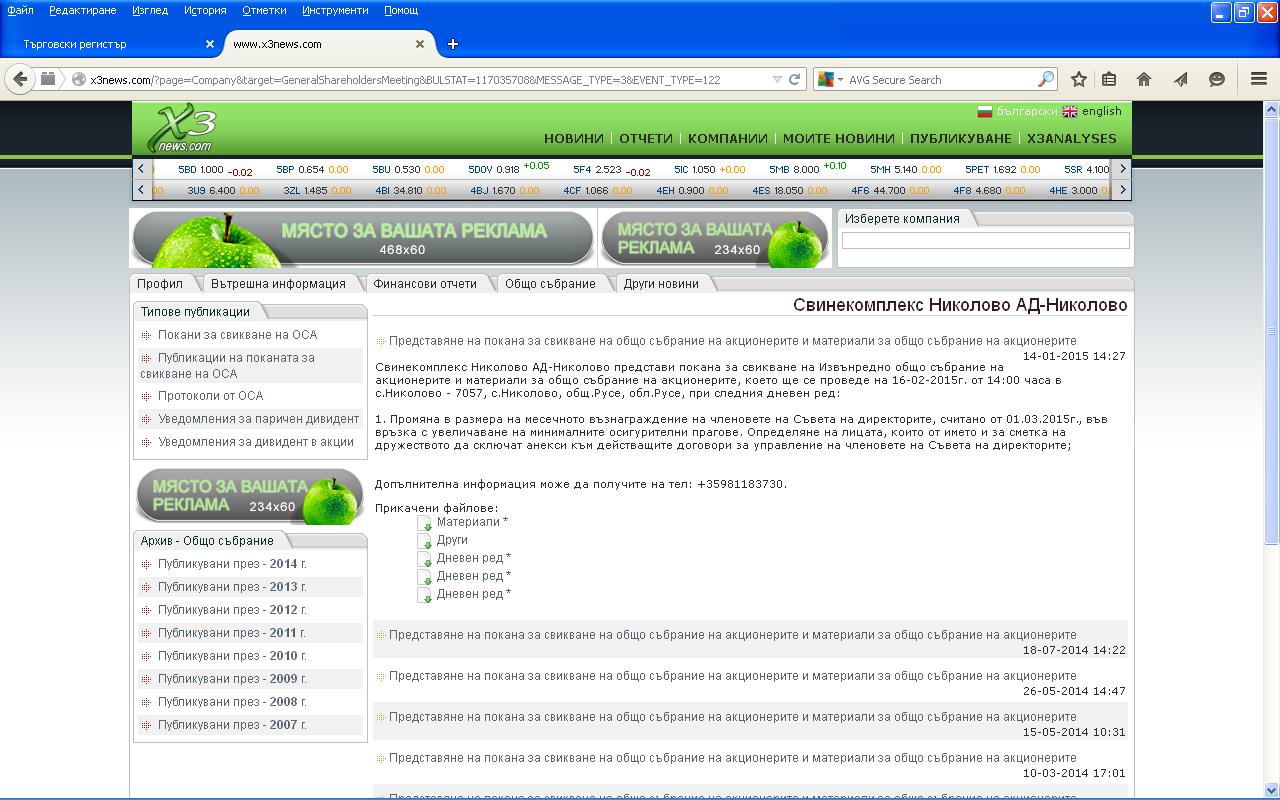The height and width of the screenshot is (800, 1280).
Task: Click the Изберете компания input field
Action: (x=985, y=240)
